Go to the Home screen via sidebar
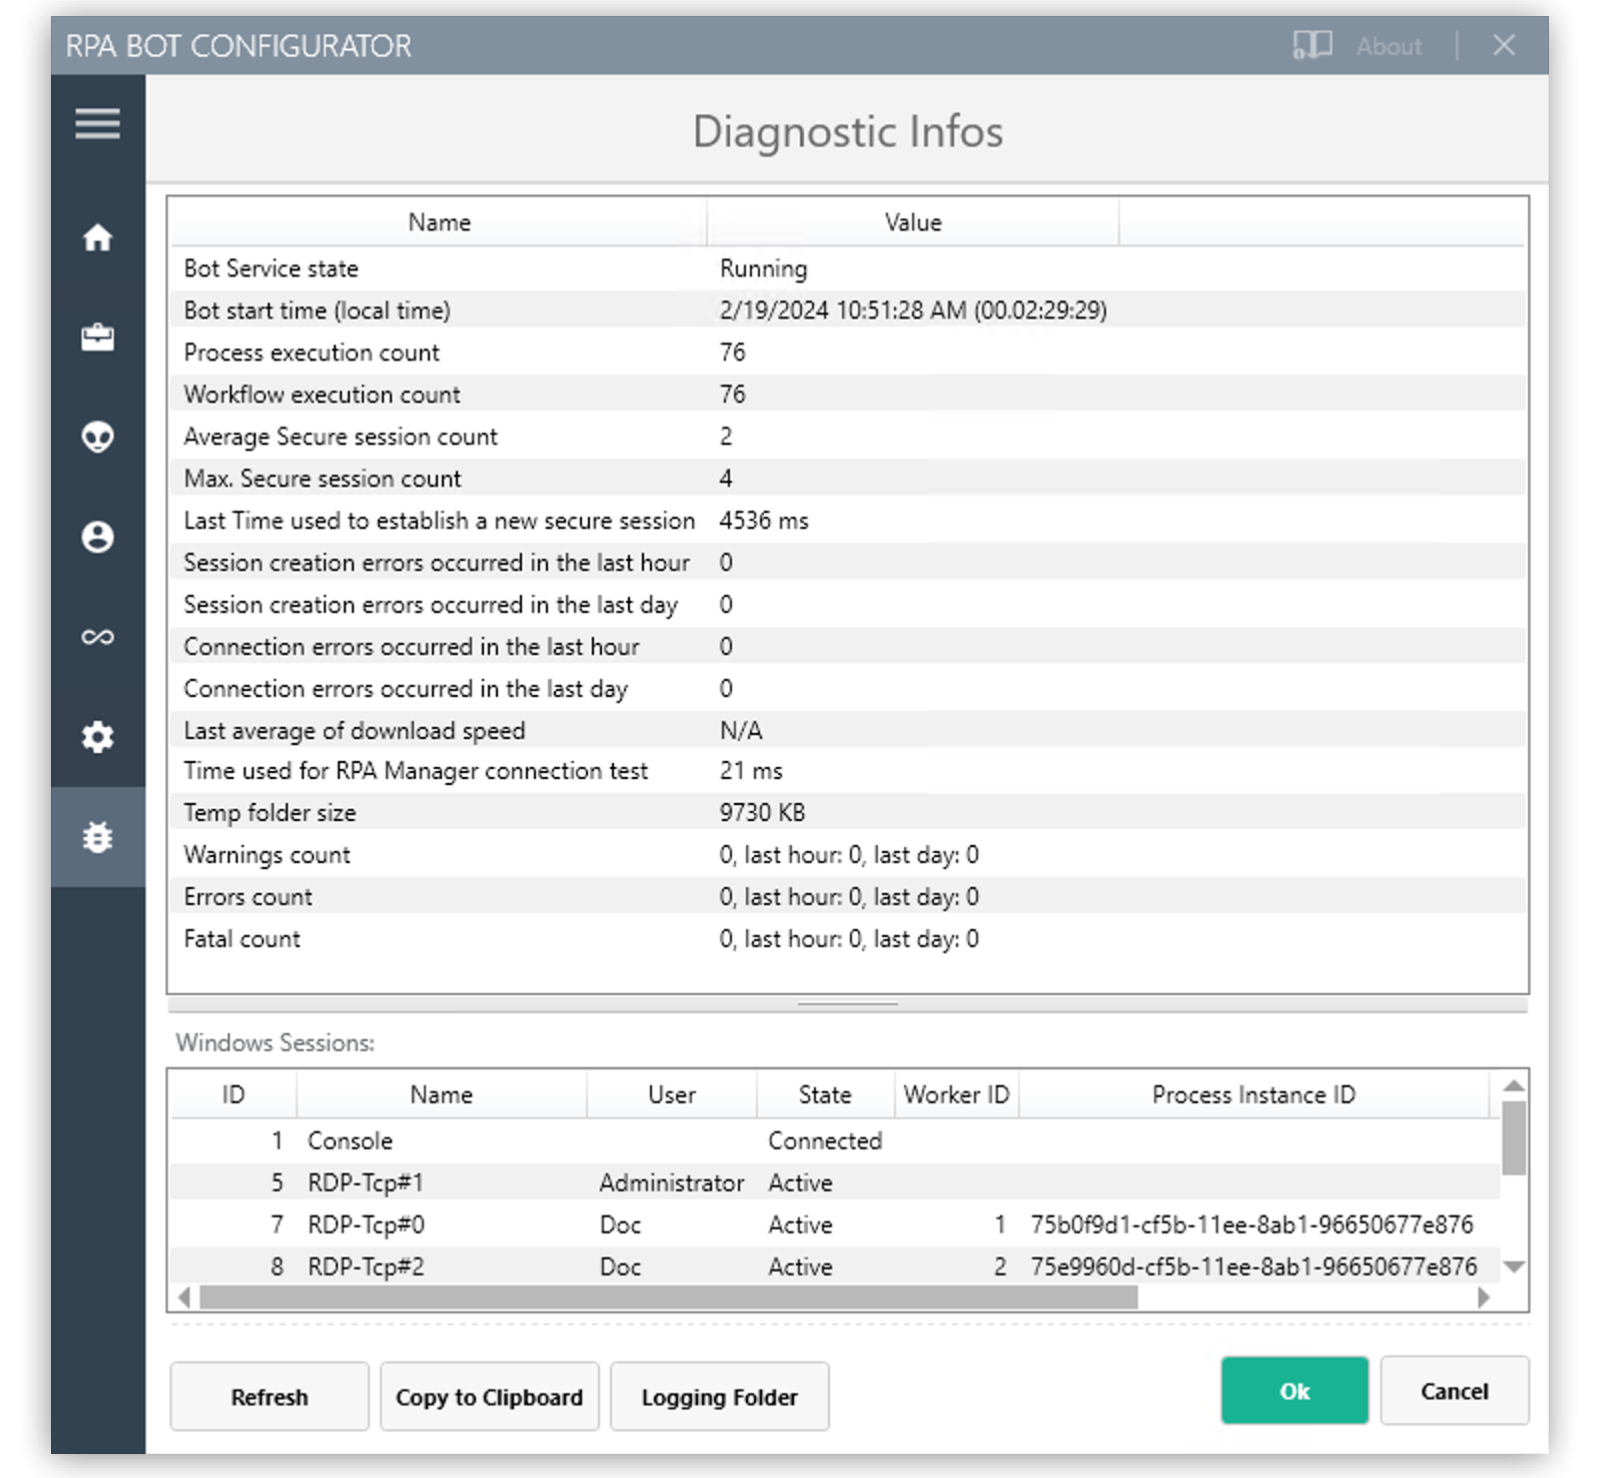Image resolution: width=1600 pixels, height=1478 pixels. pos(97,238)
